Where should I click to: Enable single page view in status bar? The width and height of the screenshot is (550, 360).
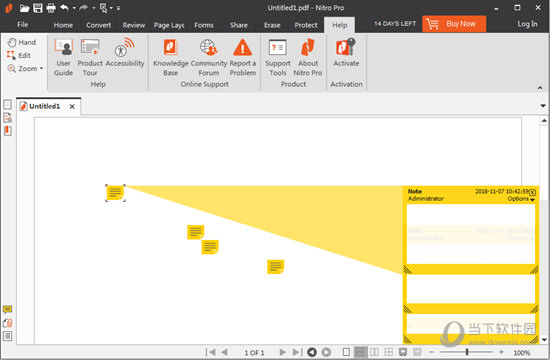click(346, 352)
